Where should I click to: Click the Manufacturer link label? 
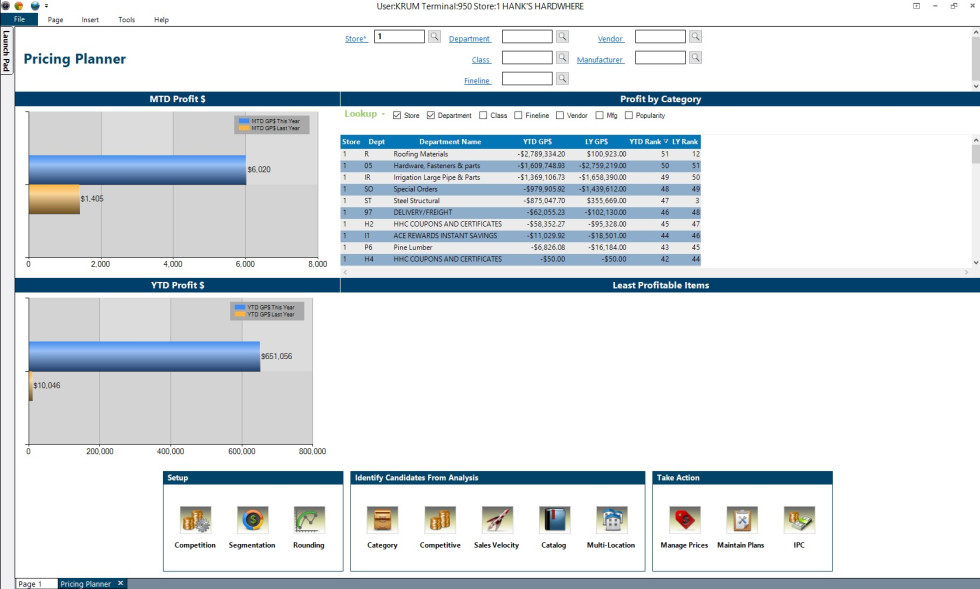click(x=600, y=60)
